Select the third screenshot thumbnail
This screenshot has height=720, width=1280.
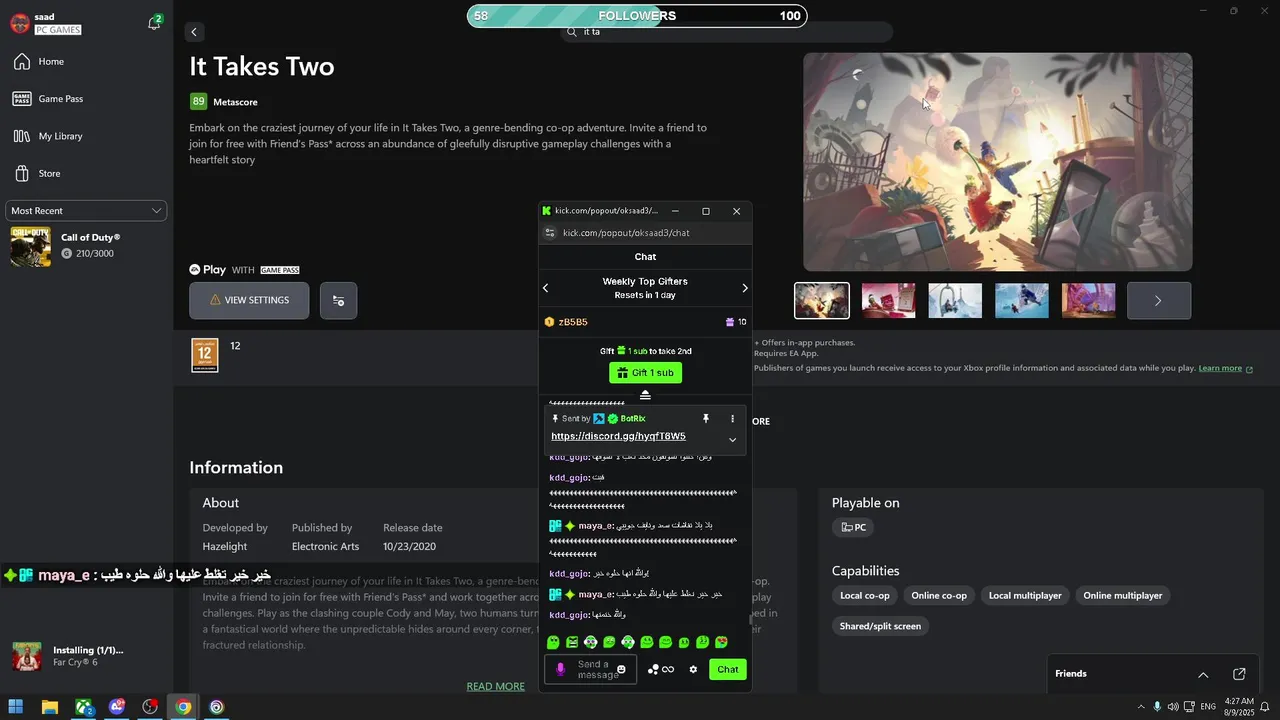click(x=955, y=300)
